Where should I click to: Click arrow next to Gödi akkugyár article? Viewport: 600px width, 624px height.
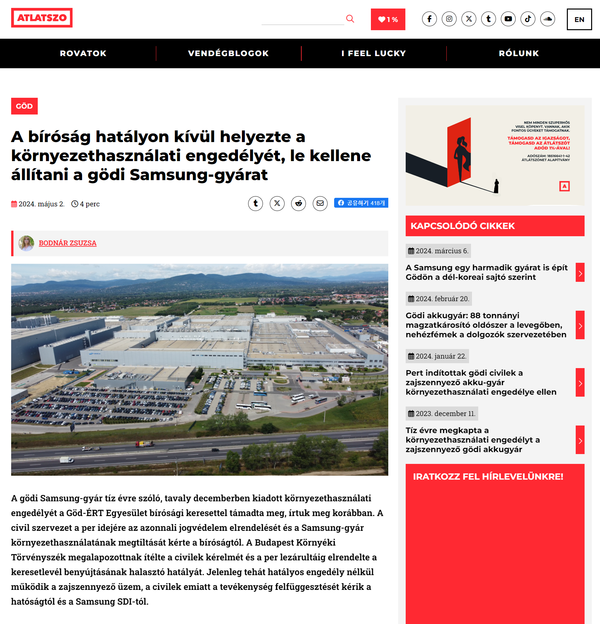pyautogui.click(x=580, y=325)
